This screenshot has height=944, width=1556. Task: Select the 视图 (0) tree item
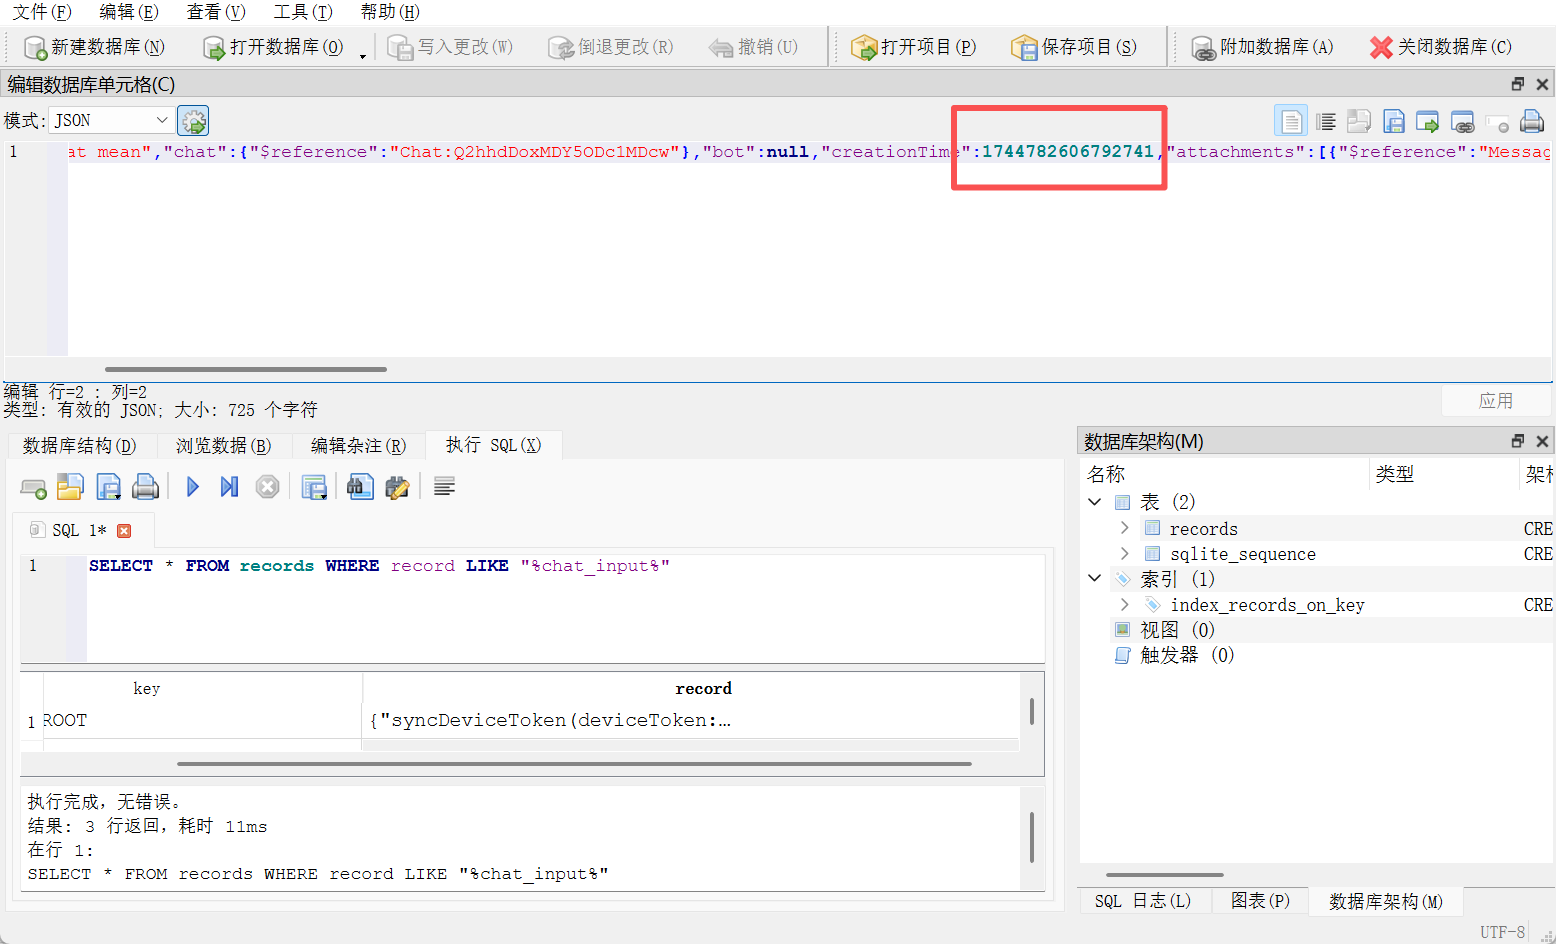pyautogui.click(x=1177, y=630)
